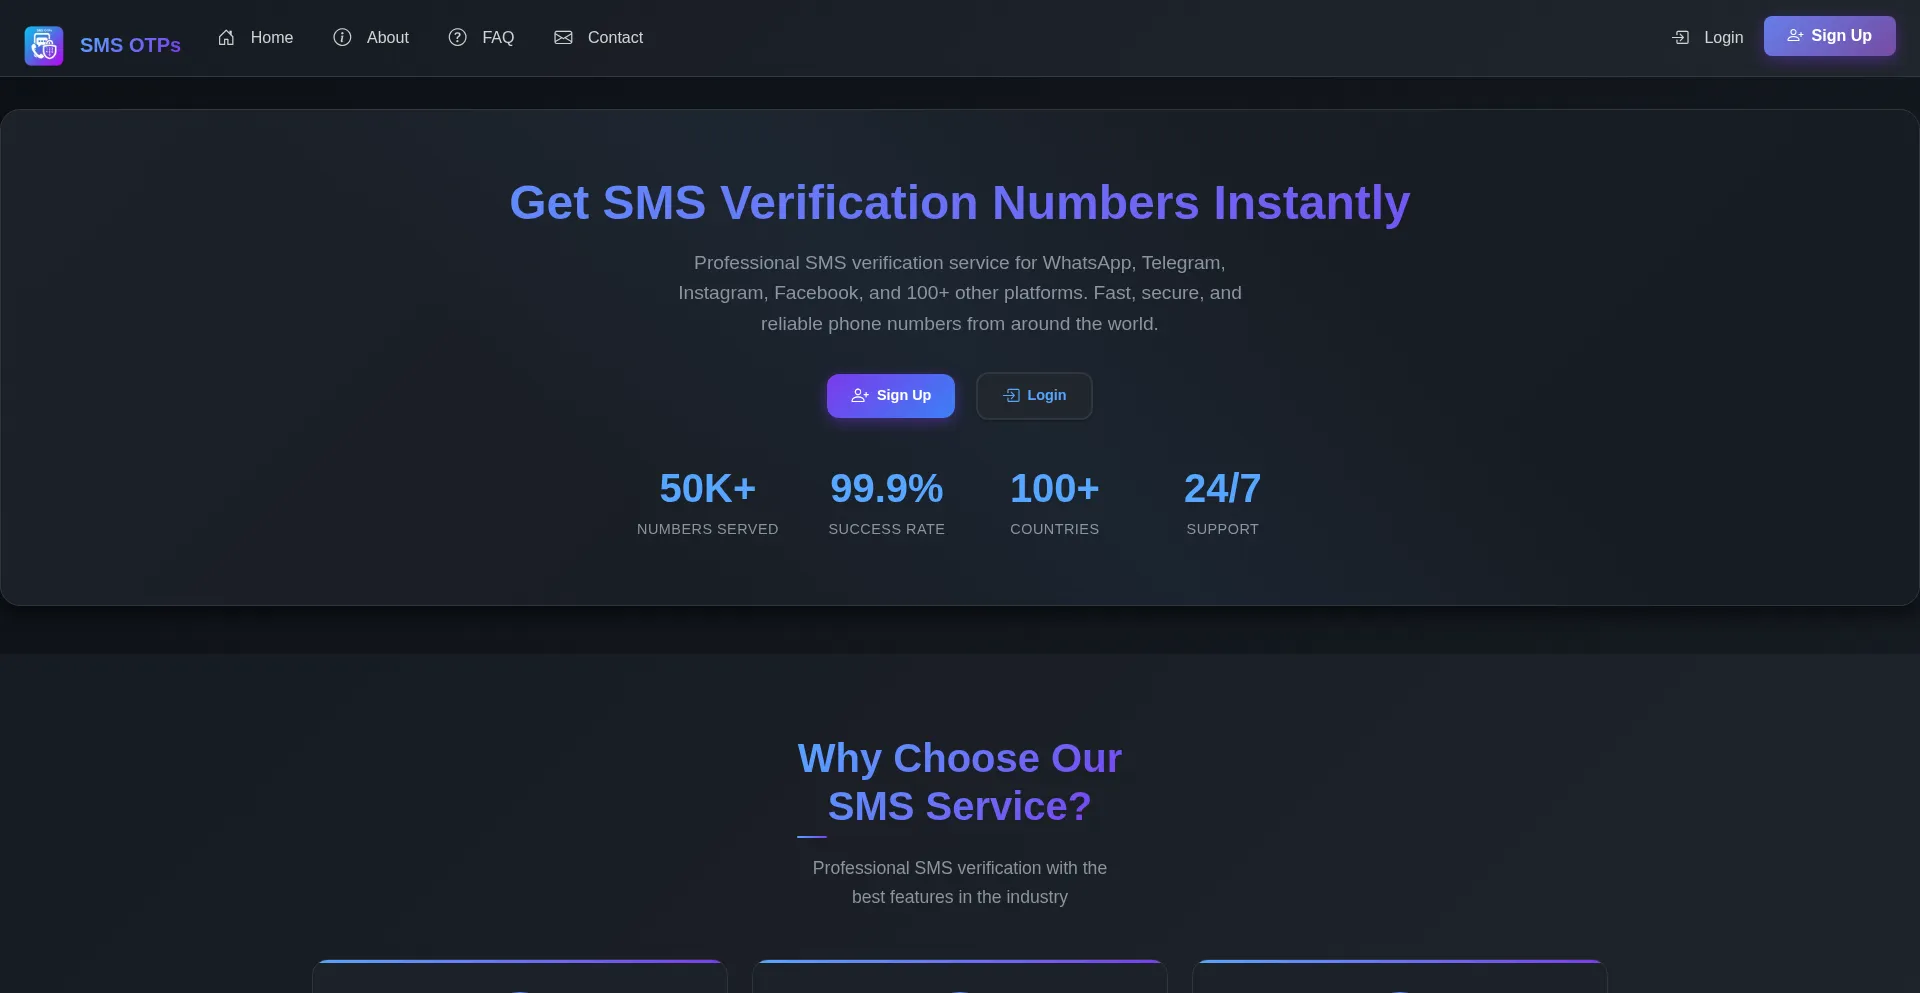The height and width of the screenshot is (993, 1920).
Task: Open the Home menu item
Action: click(x=271, y=38)
